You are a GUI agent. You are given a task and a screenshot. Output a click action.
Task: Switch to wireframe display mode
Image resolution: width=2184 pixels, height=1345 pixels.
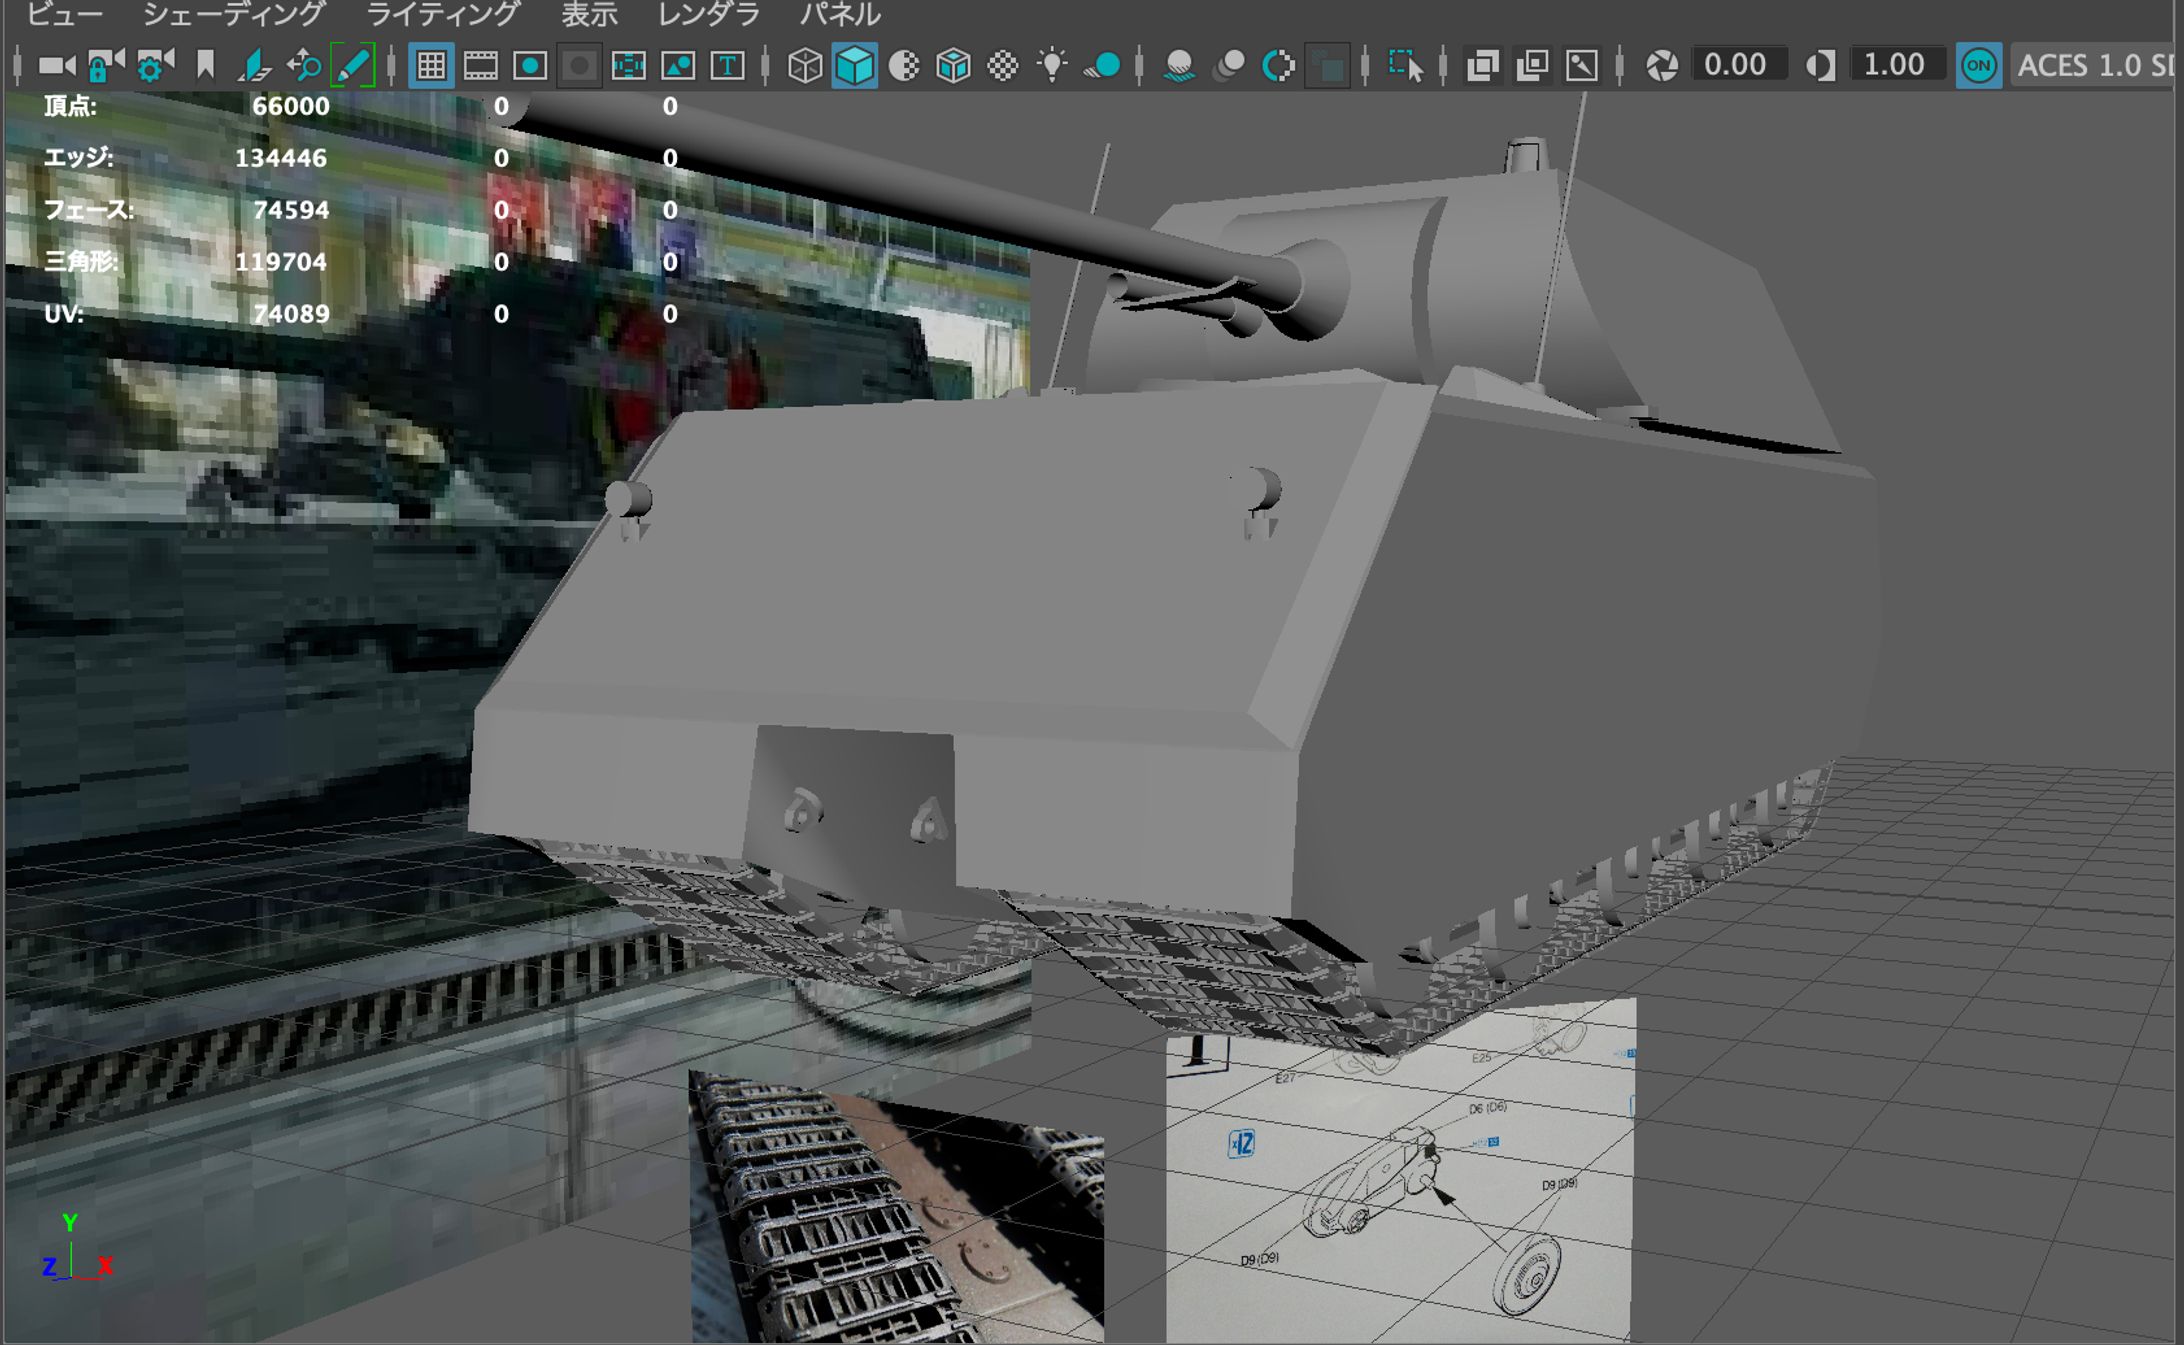805,66
